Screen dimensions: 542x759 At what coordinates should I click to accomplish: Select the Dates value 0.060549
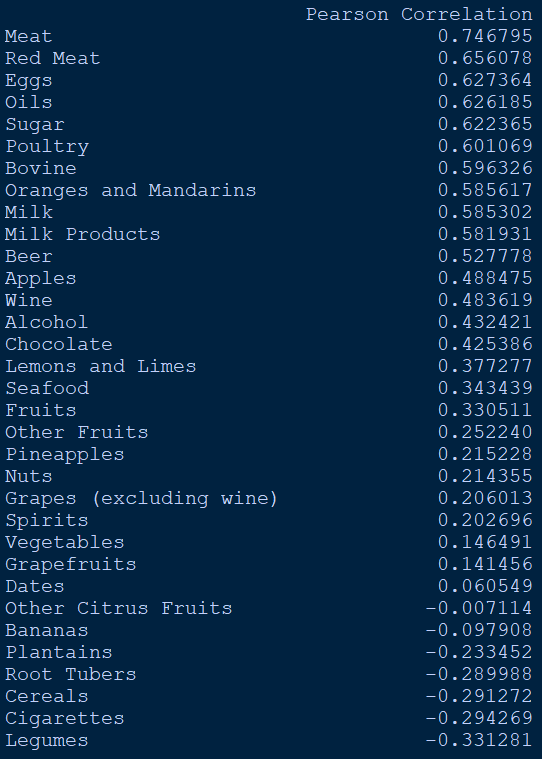[x=485, y=586]
